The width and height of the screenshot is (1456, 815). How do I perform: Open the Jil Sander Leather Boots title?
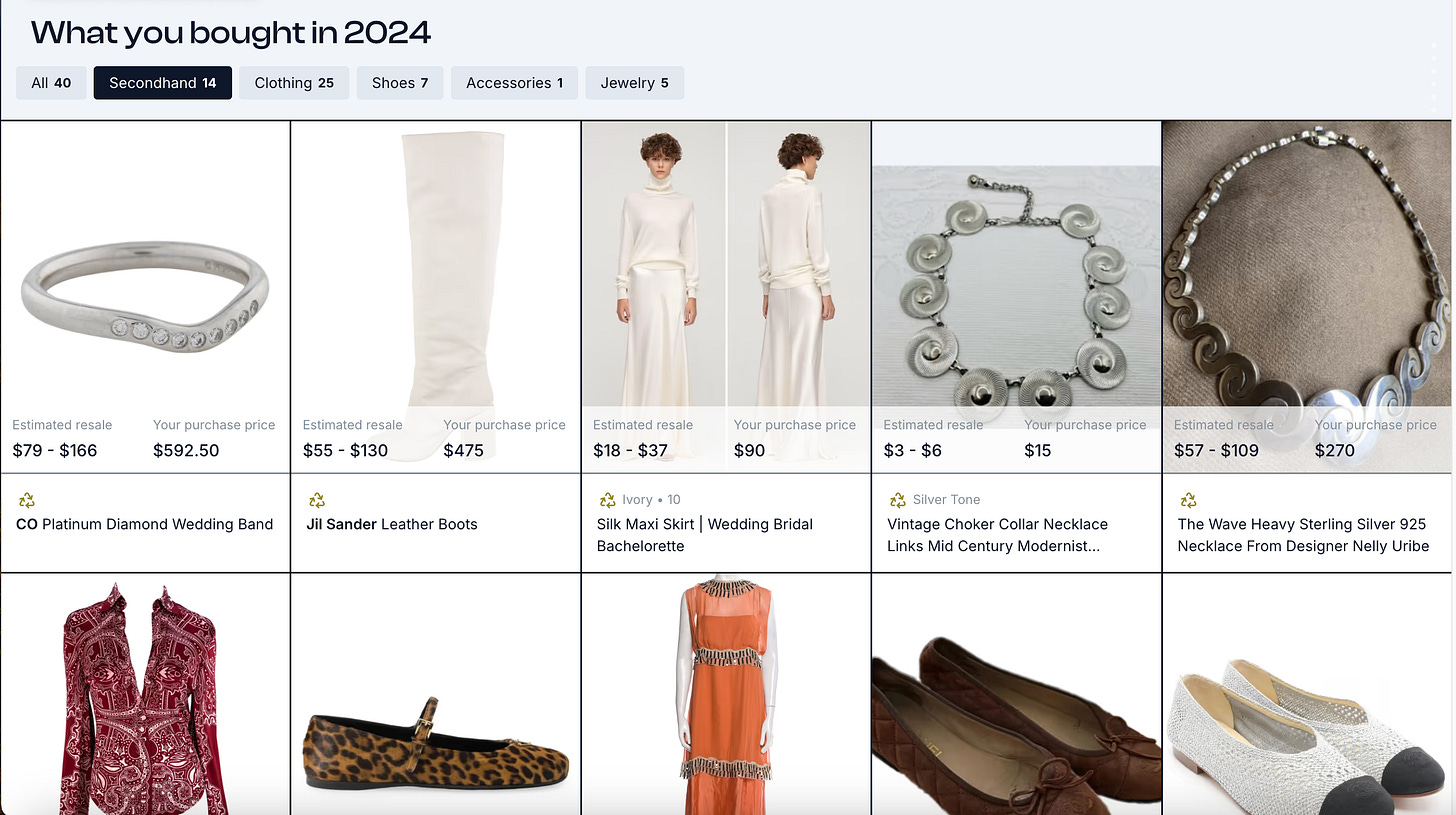click(392, 524)
